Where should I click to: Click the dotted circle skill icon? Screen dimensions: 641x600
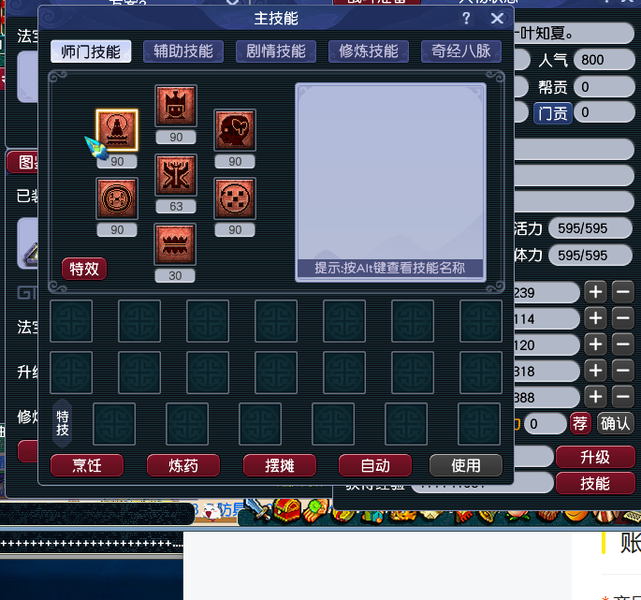[x=235, y=199]
